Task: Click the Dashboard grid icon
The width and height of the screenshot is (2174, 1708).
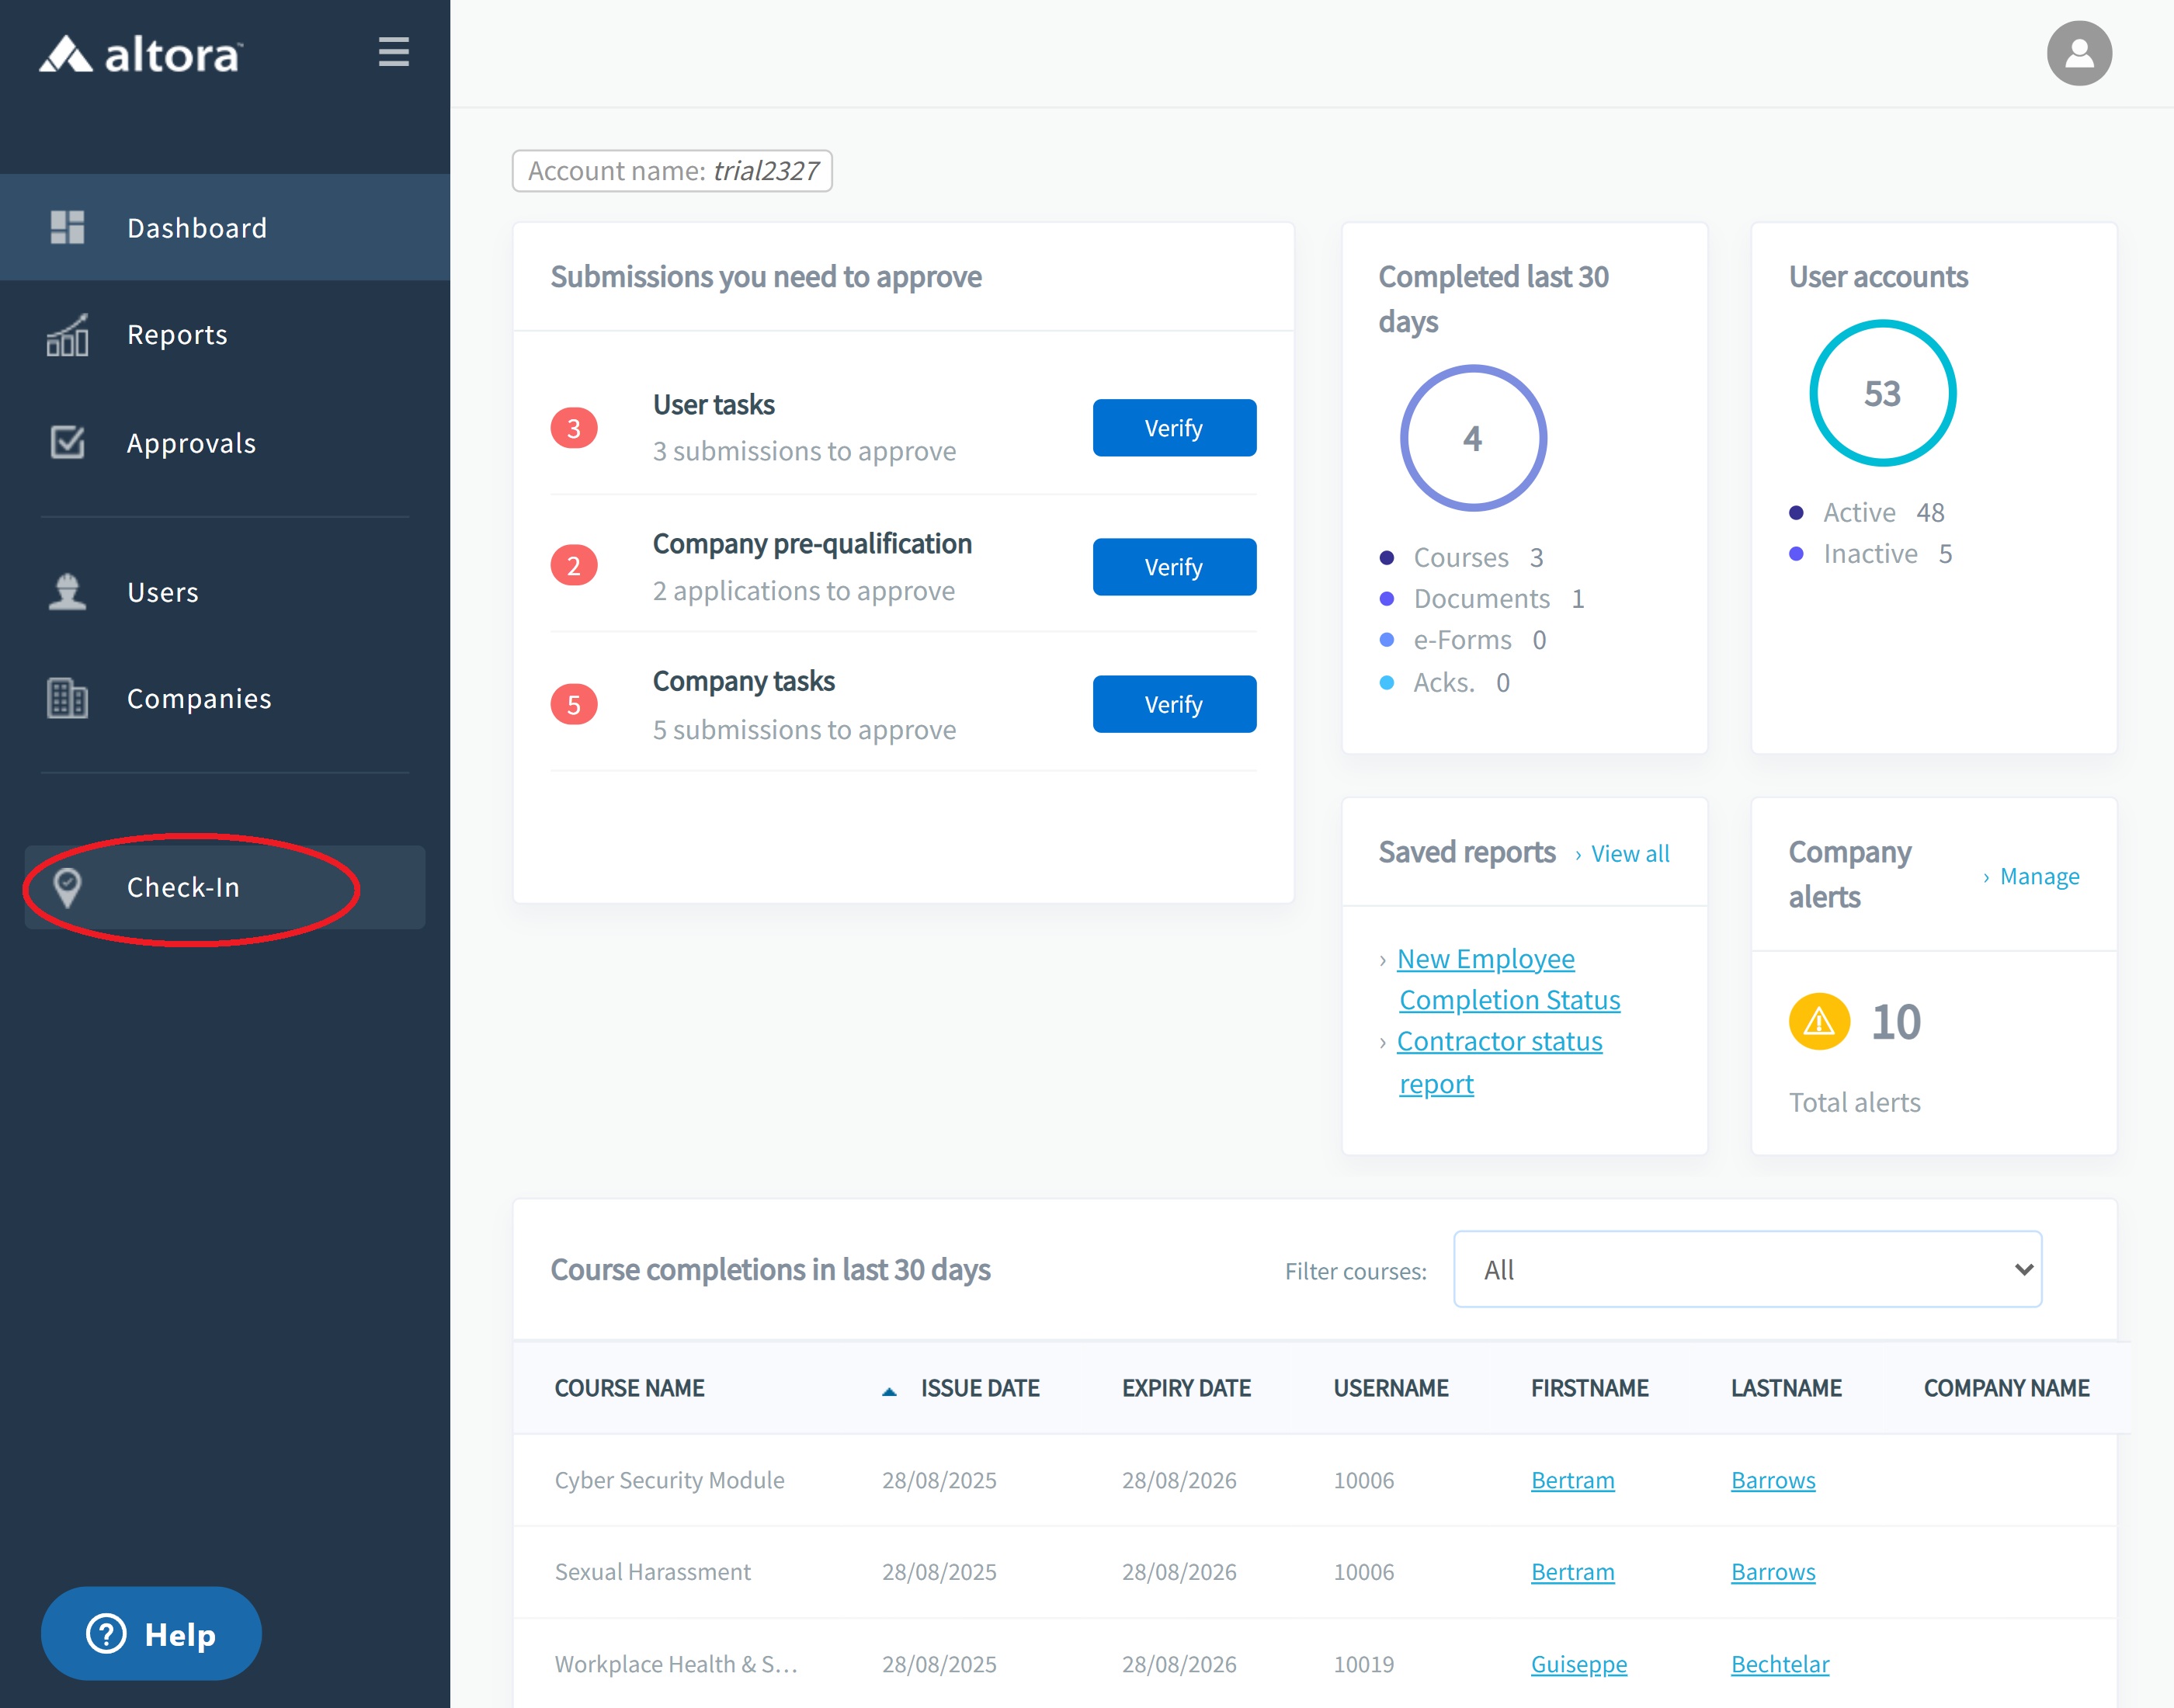Action: tap(67, 228)
